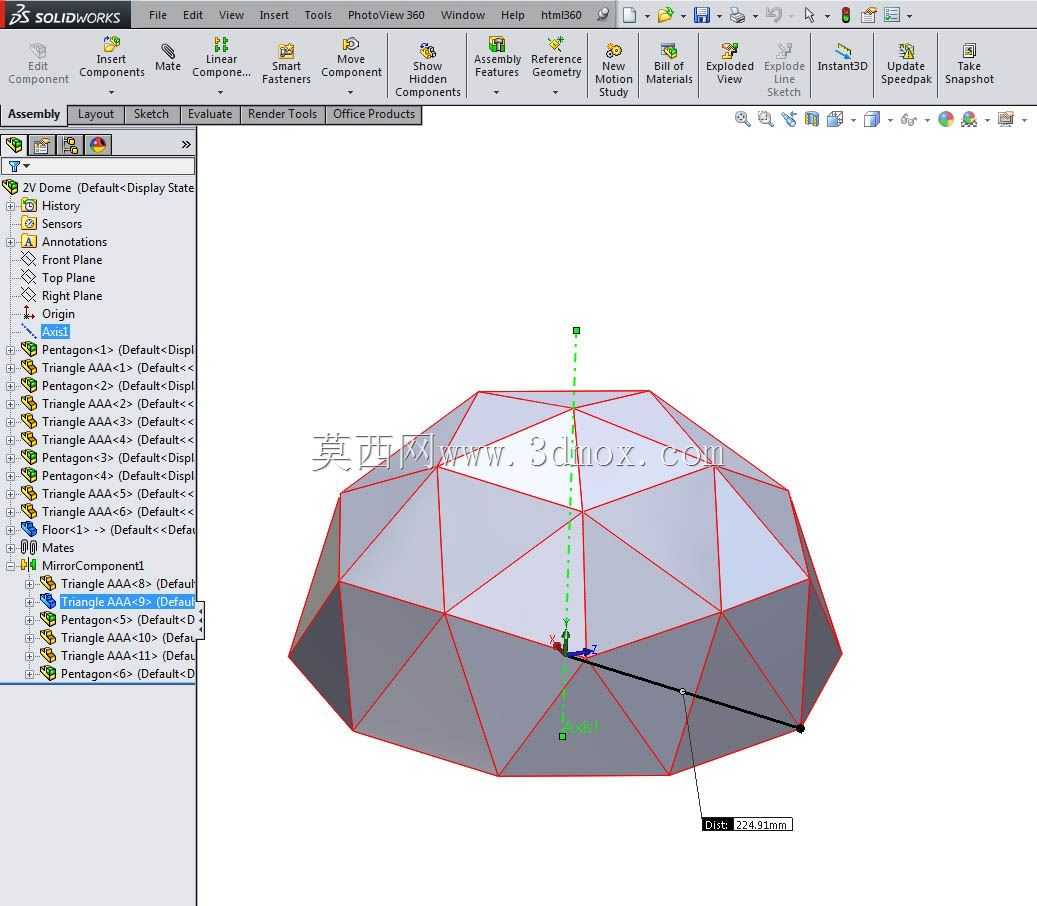Image resolution: width=1037 pixels, height=906 pixels.
Task: Open the Insert Components dropdown arrow
Action: tap(111, 92)
